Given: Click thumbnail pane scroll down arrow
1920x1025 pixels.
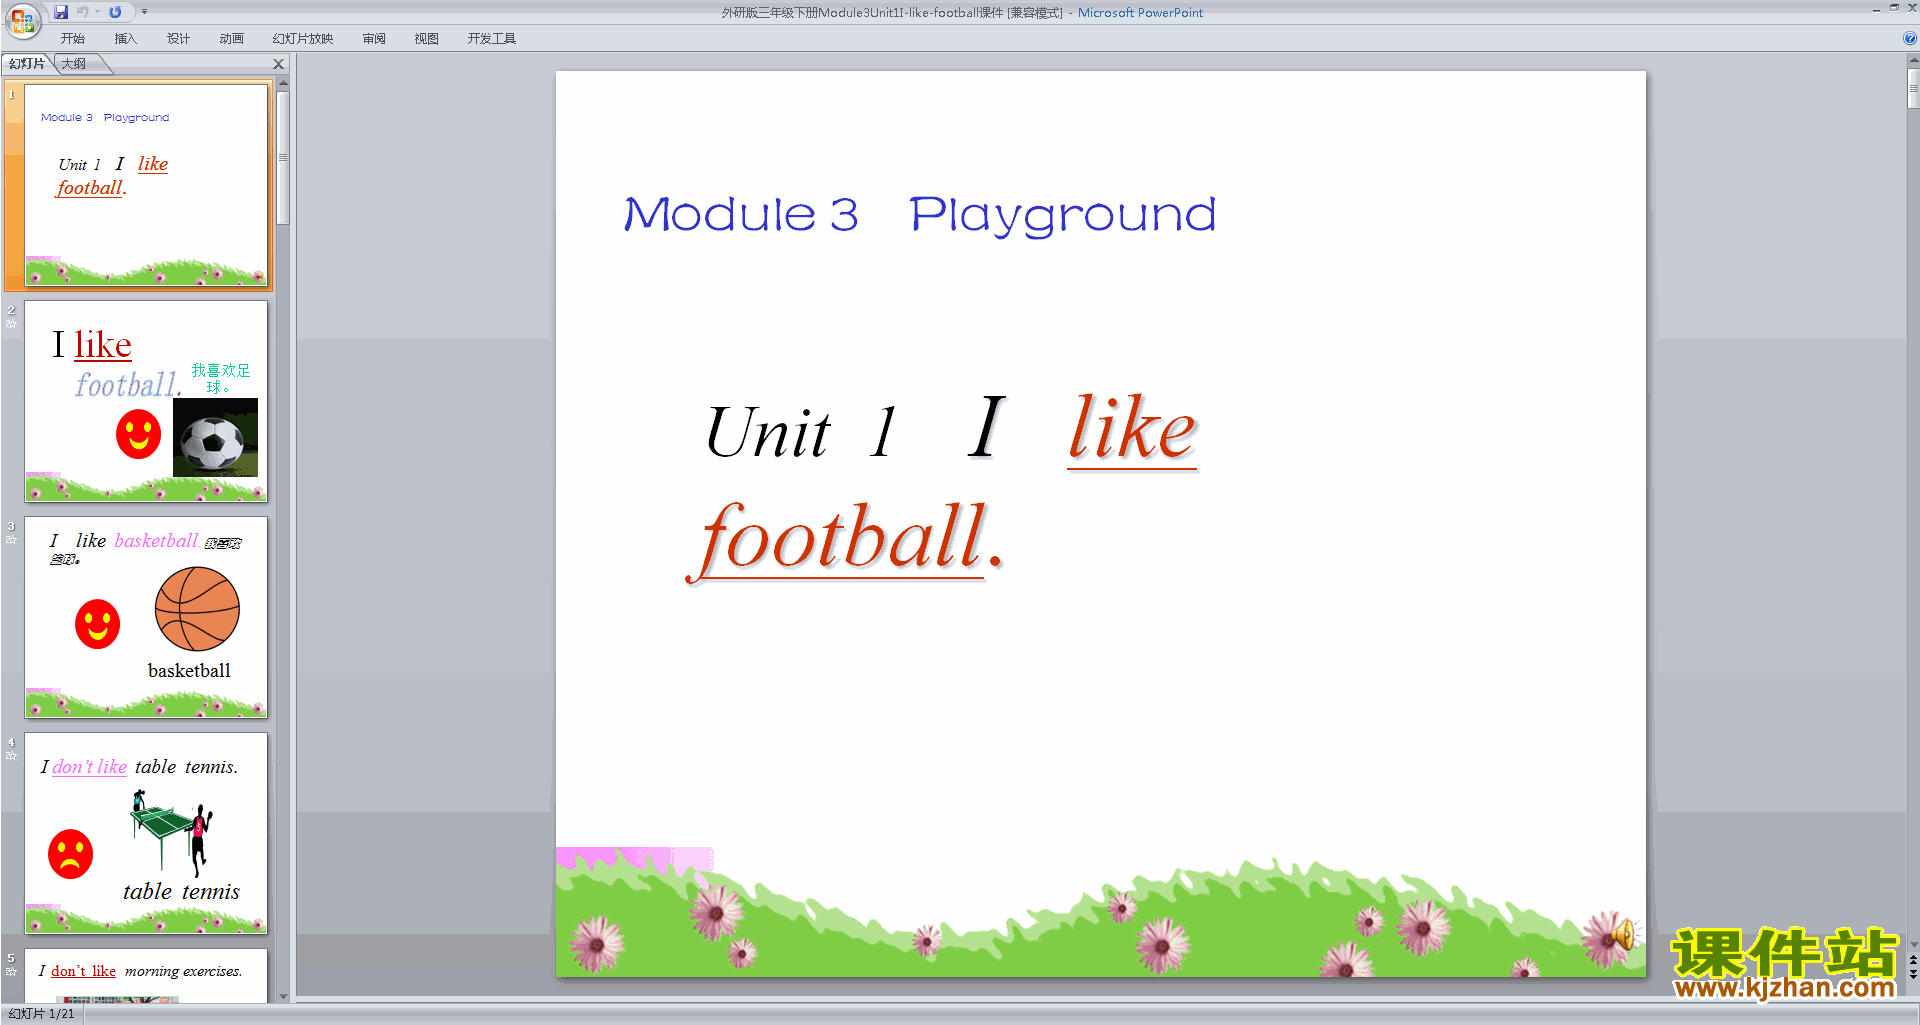Looking at the screenshot, I should [283, 996].
